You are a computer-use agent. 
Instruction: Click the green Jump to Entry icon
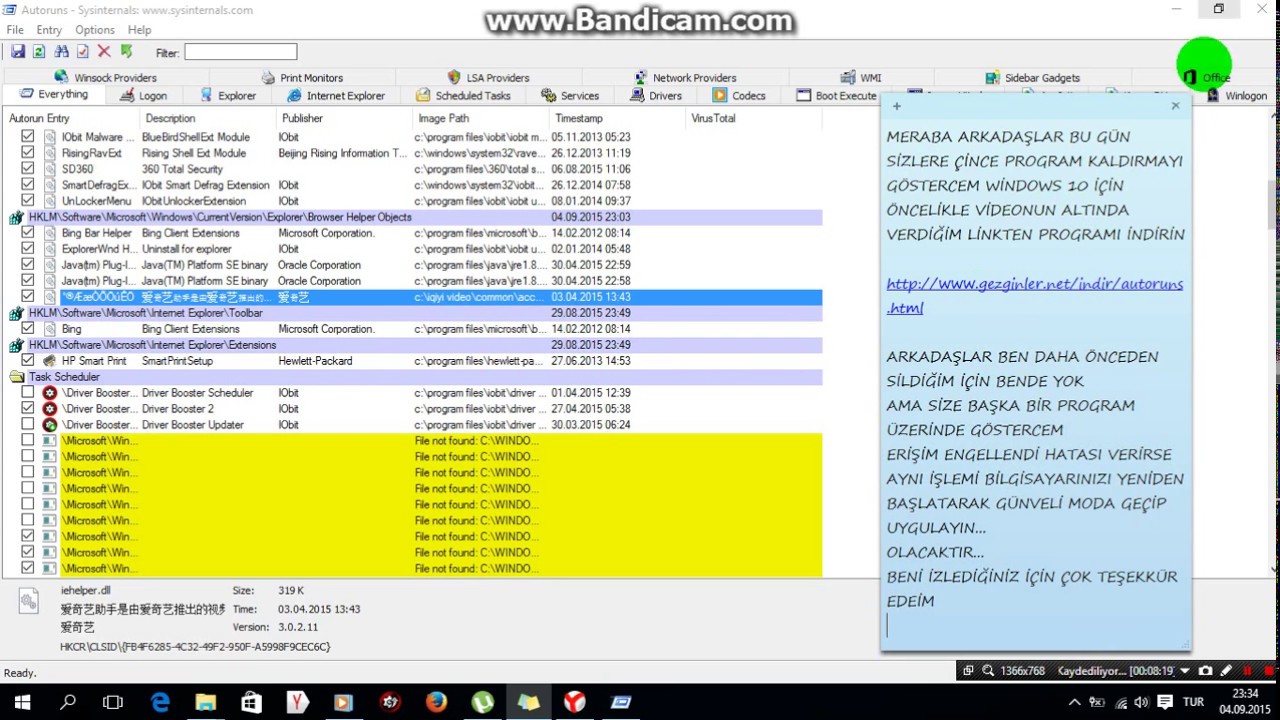(x=126, y=52)
